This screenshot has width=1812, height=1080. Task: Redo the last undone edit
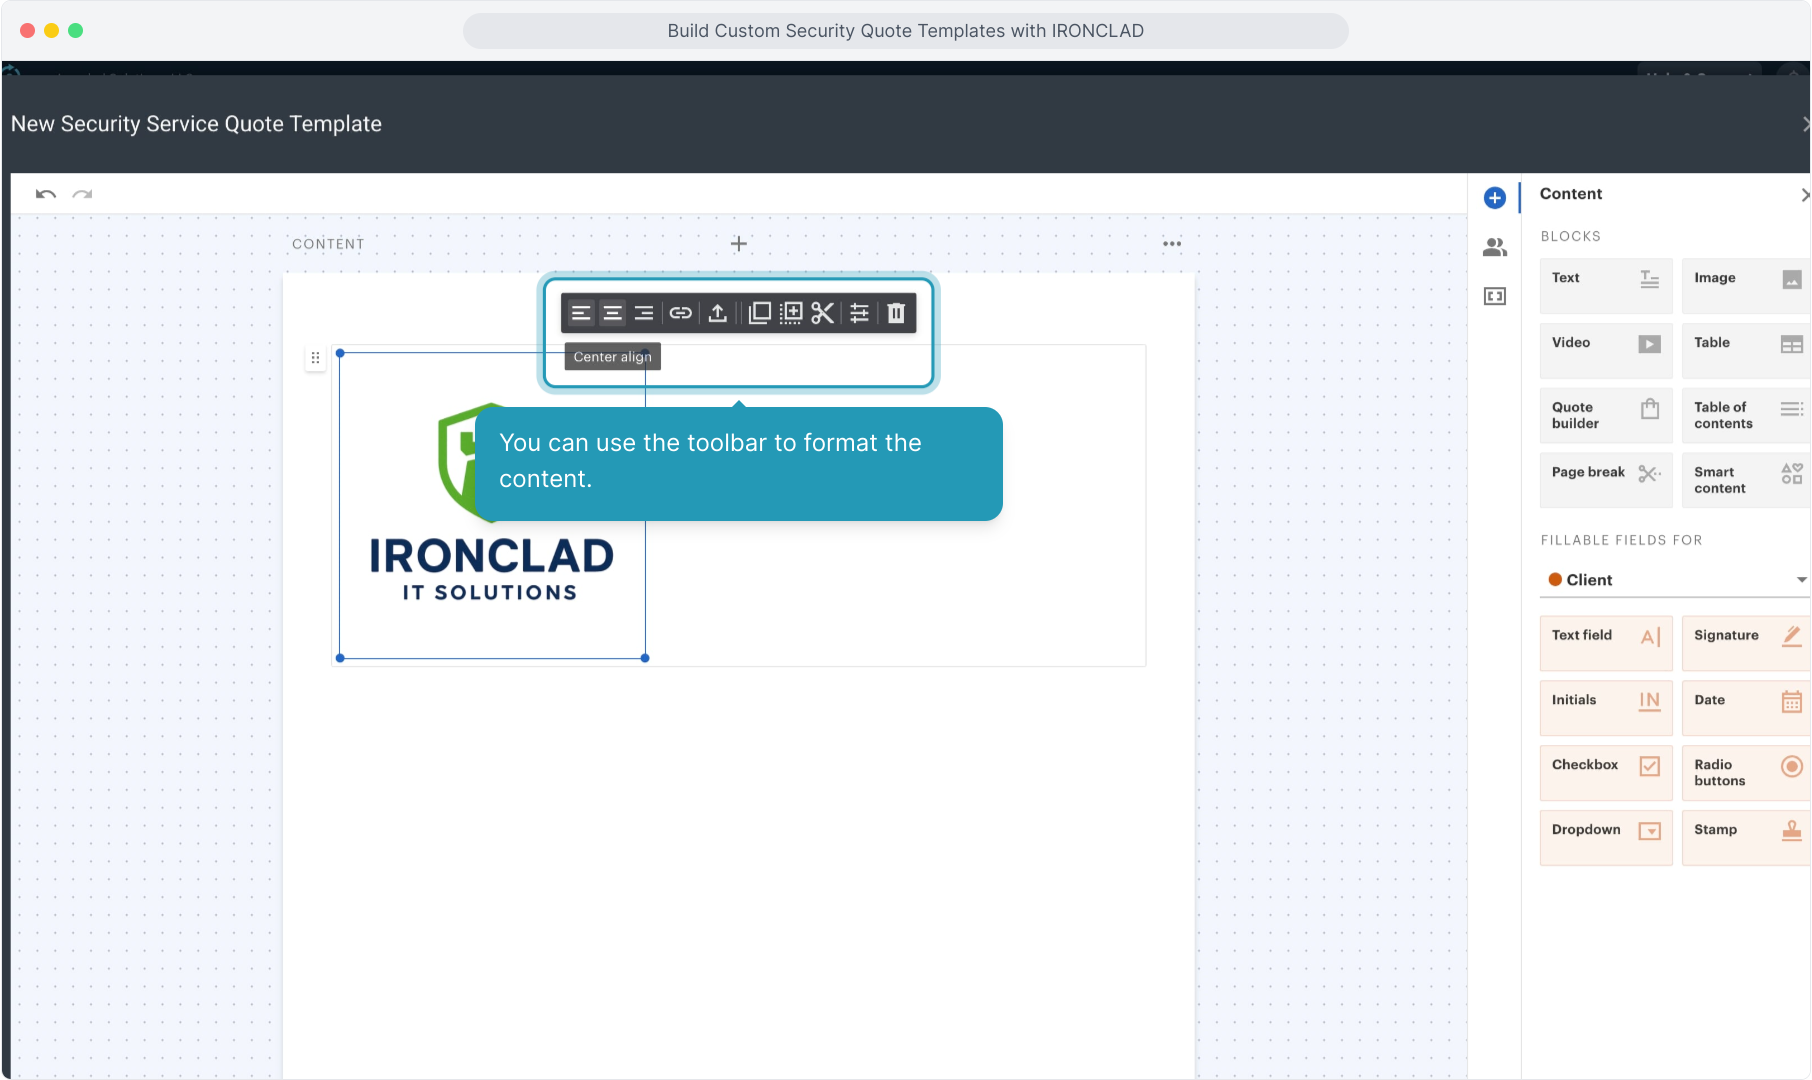[82, 194]
